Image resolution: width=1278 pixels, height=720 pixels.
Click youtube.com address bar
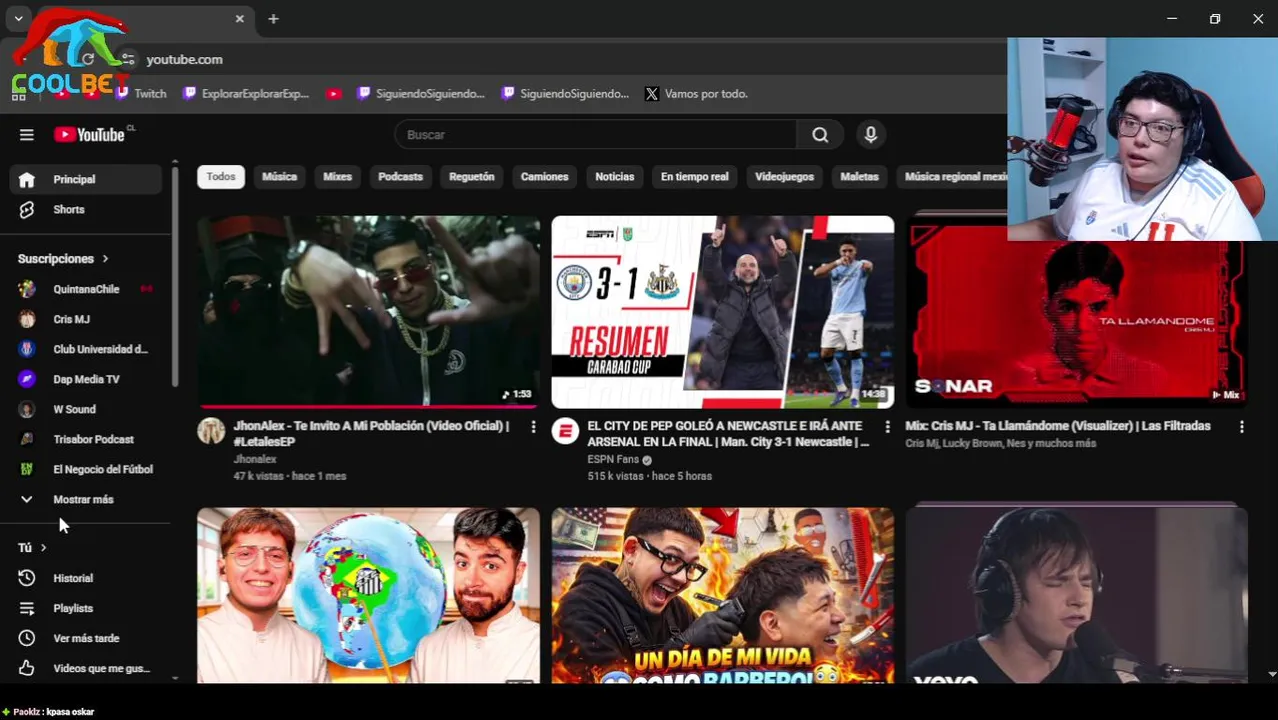[184, 60]
